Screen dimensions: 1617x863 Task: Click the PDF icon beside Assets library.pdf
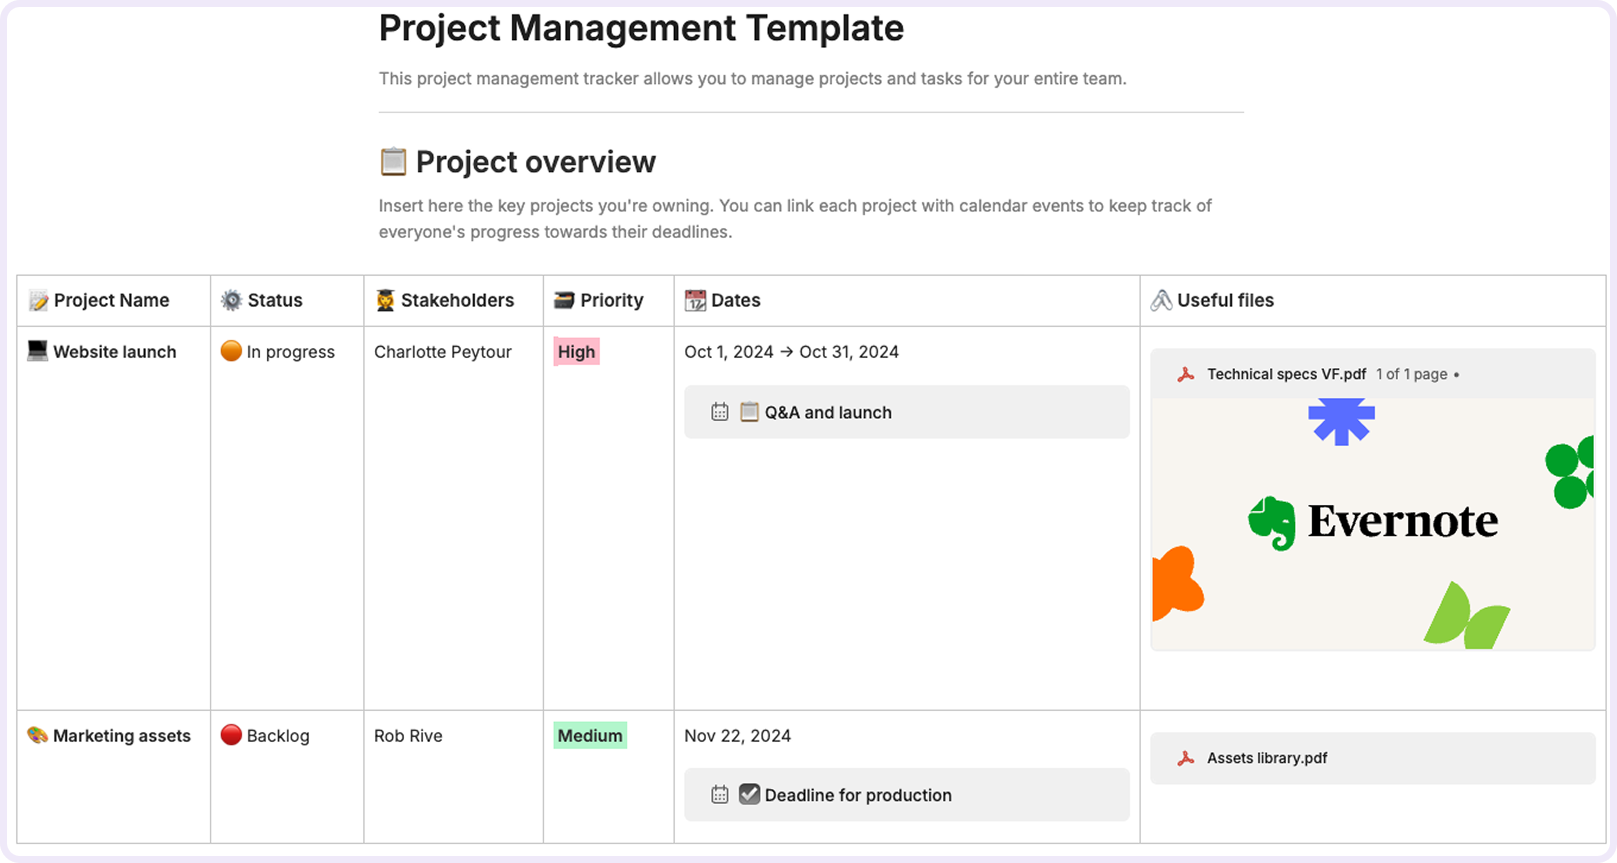click(1186, 758)
